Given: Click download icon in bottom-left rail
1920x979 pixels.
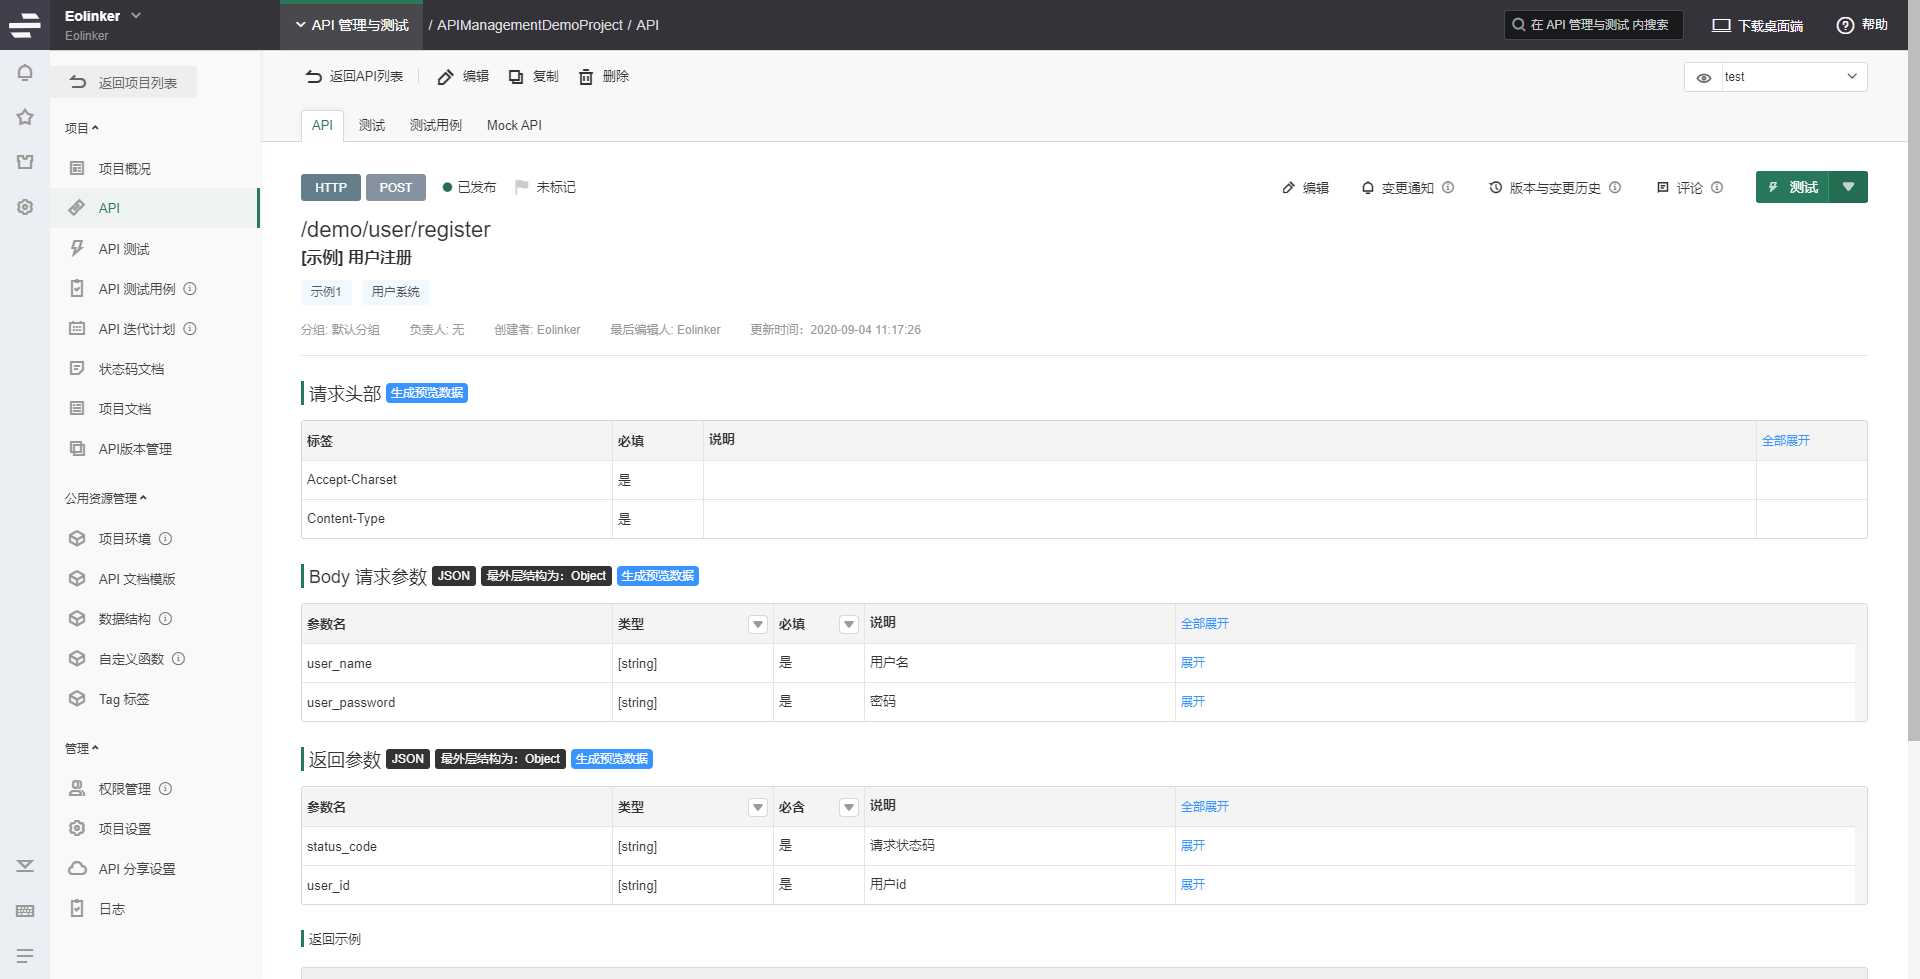Looking at the screenshot, I should [25, 866].
